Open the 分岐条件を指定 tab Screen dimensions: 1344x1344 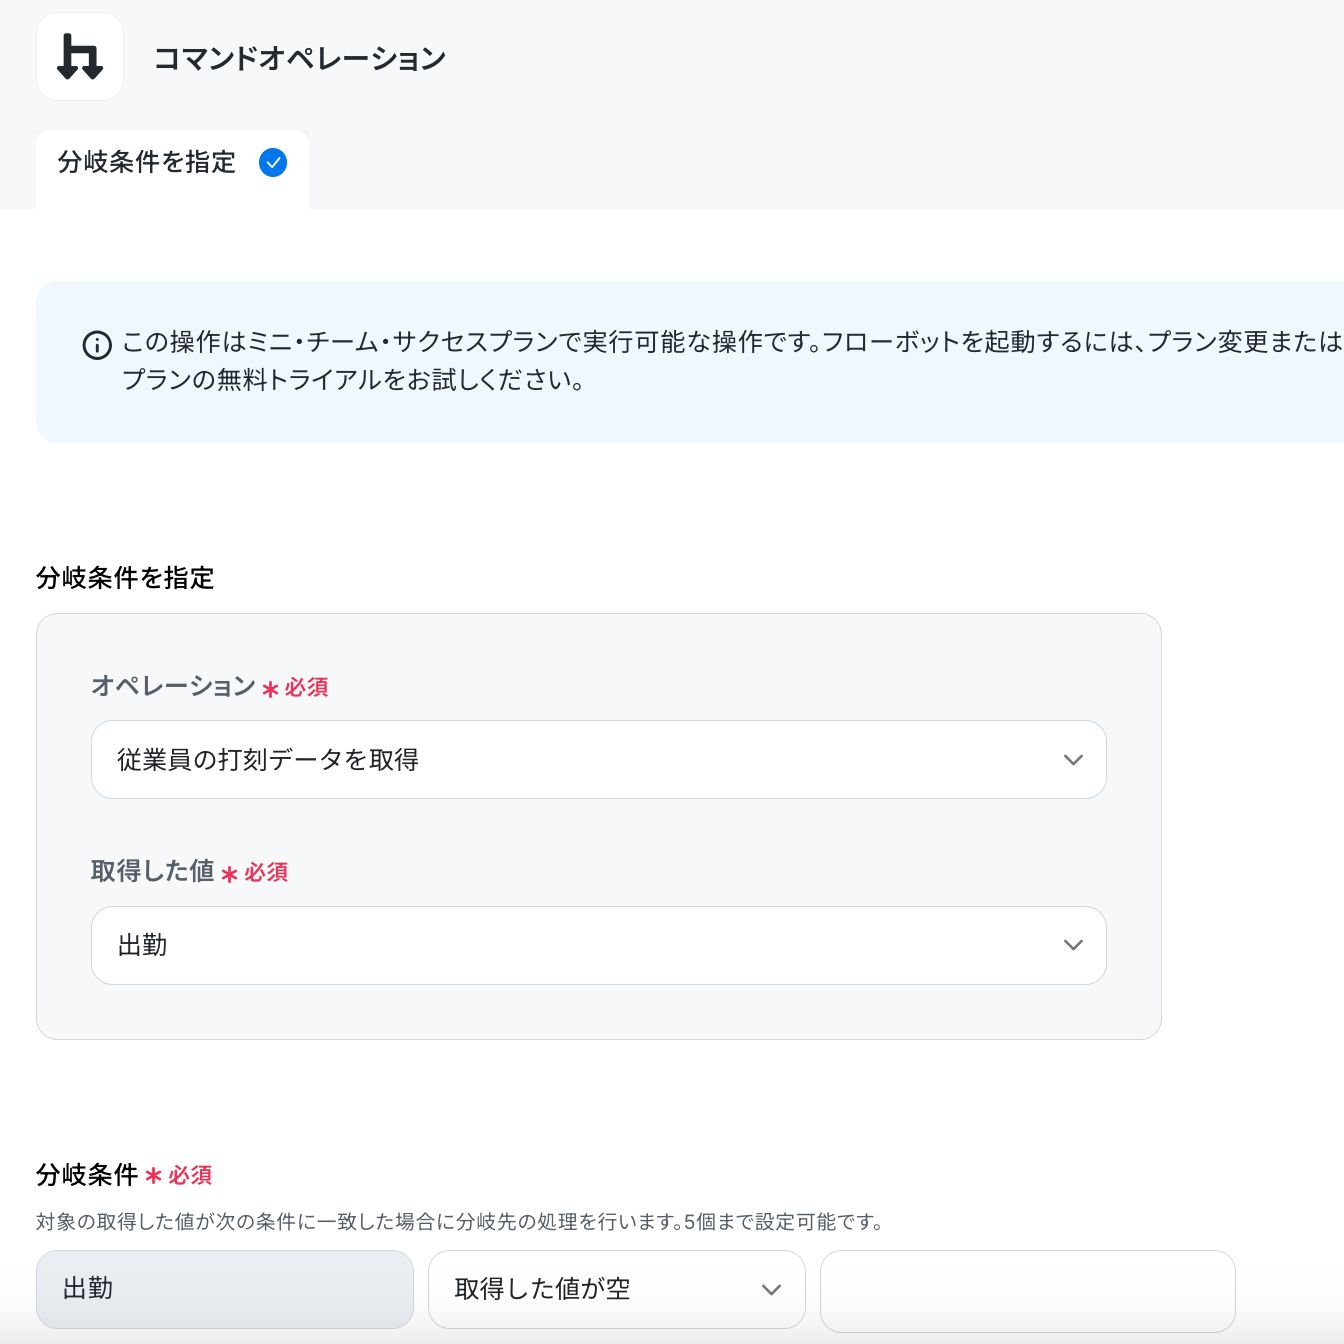172,168
